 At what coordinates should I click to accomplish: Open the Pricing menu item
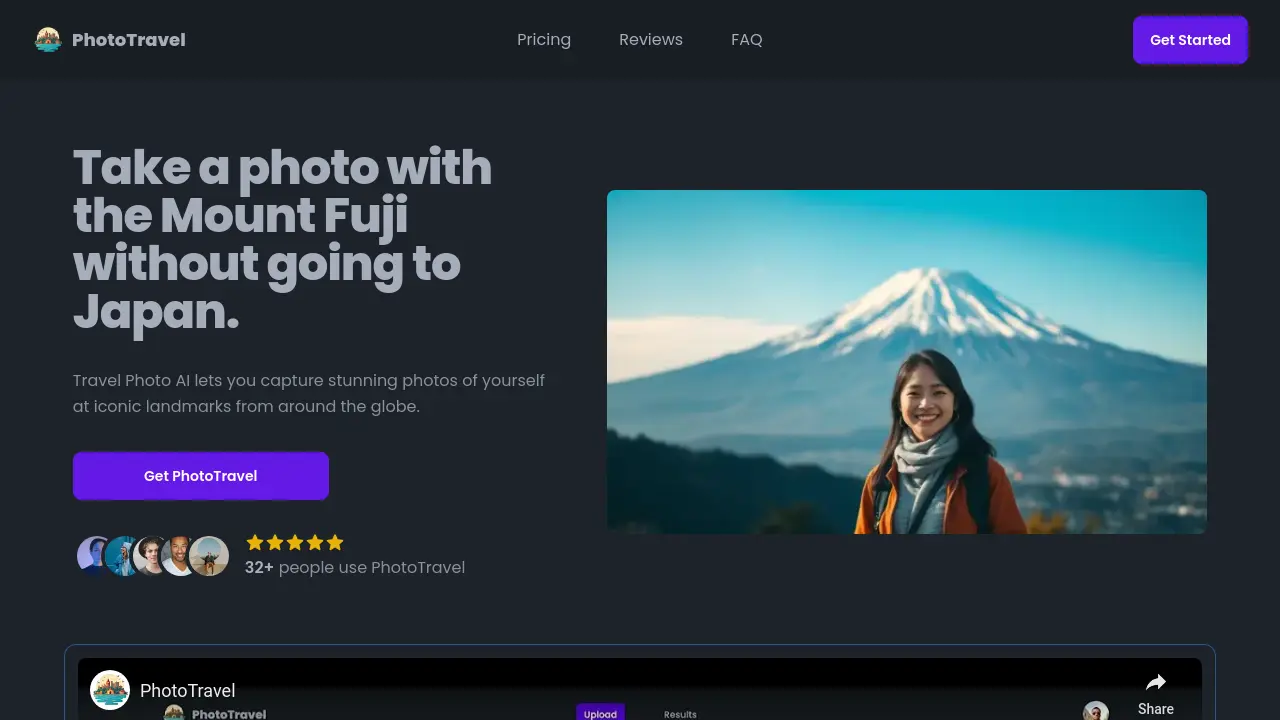point(544,39)
